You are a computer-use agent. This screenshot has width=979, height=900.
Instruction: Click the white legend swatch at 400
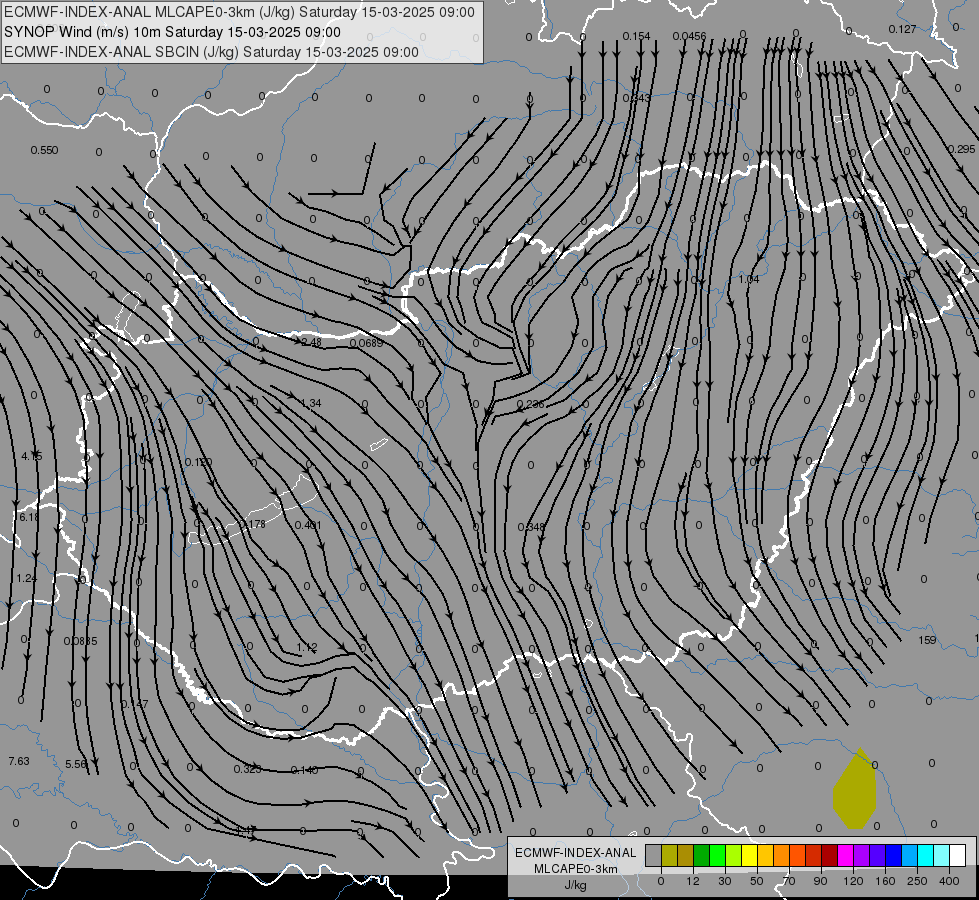(x=958, y=856)
